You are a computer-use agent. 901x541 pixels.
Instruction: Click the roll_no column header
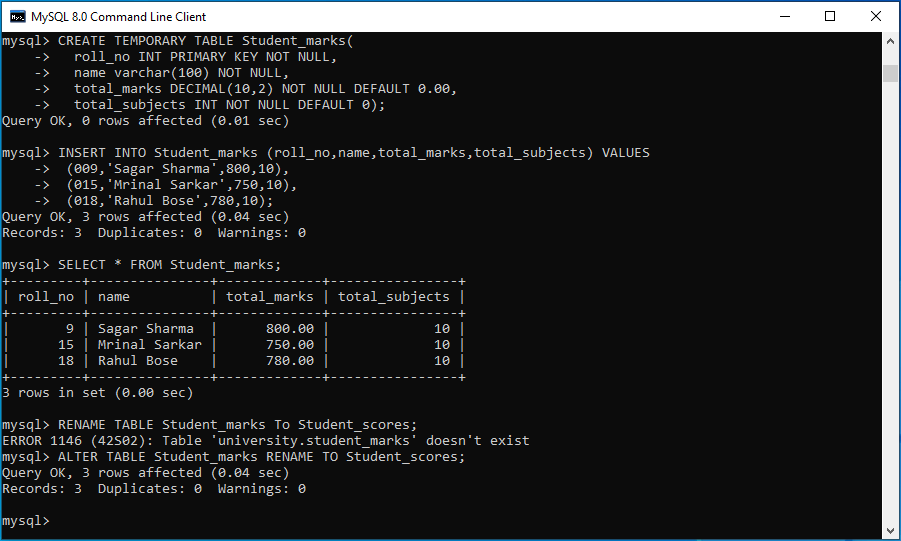(46, 297)
